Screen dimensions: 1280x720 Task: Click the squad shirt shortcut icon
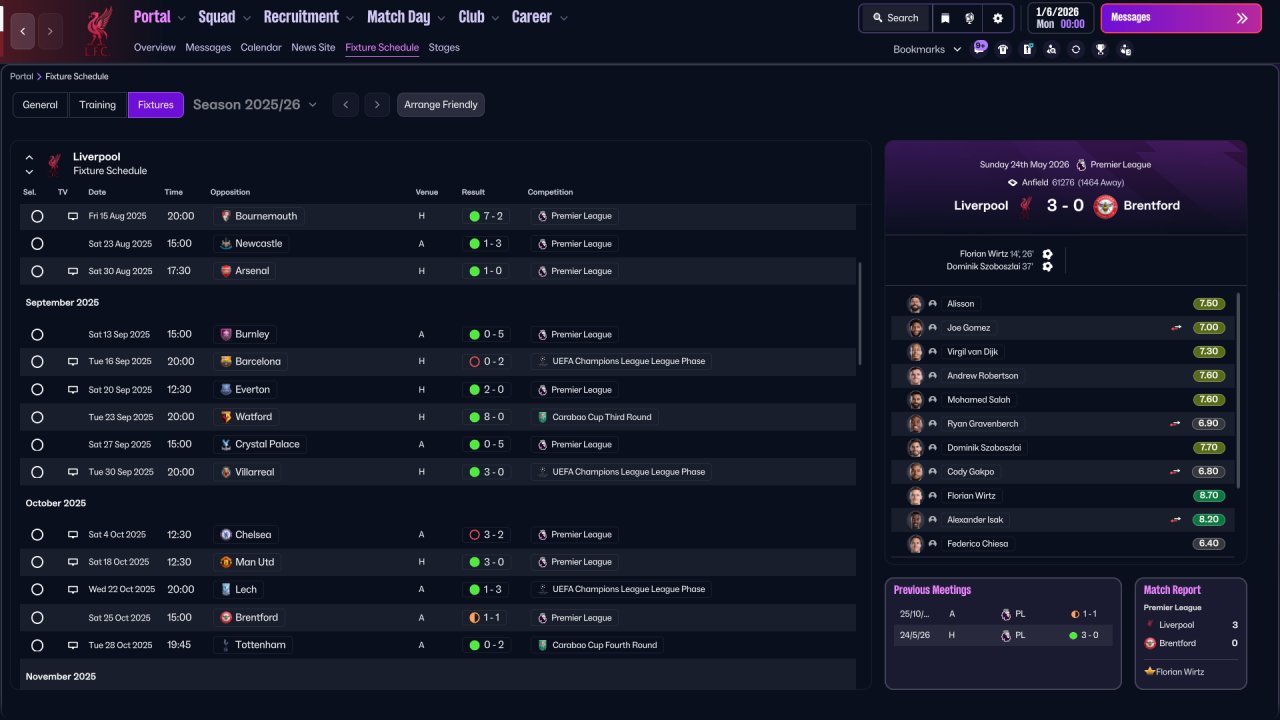1003,49
